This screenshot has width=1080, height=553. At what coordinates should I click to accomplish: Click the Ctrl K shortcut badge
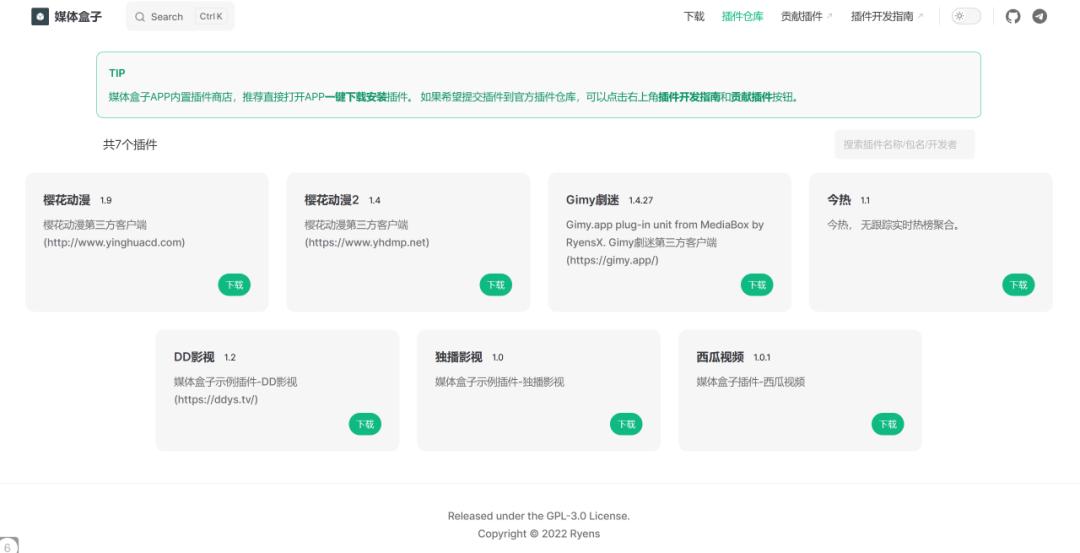[x=211, y=17]
